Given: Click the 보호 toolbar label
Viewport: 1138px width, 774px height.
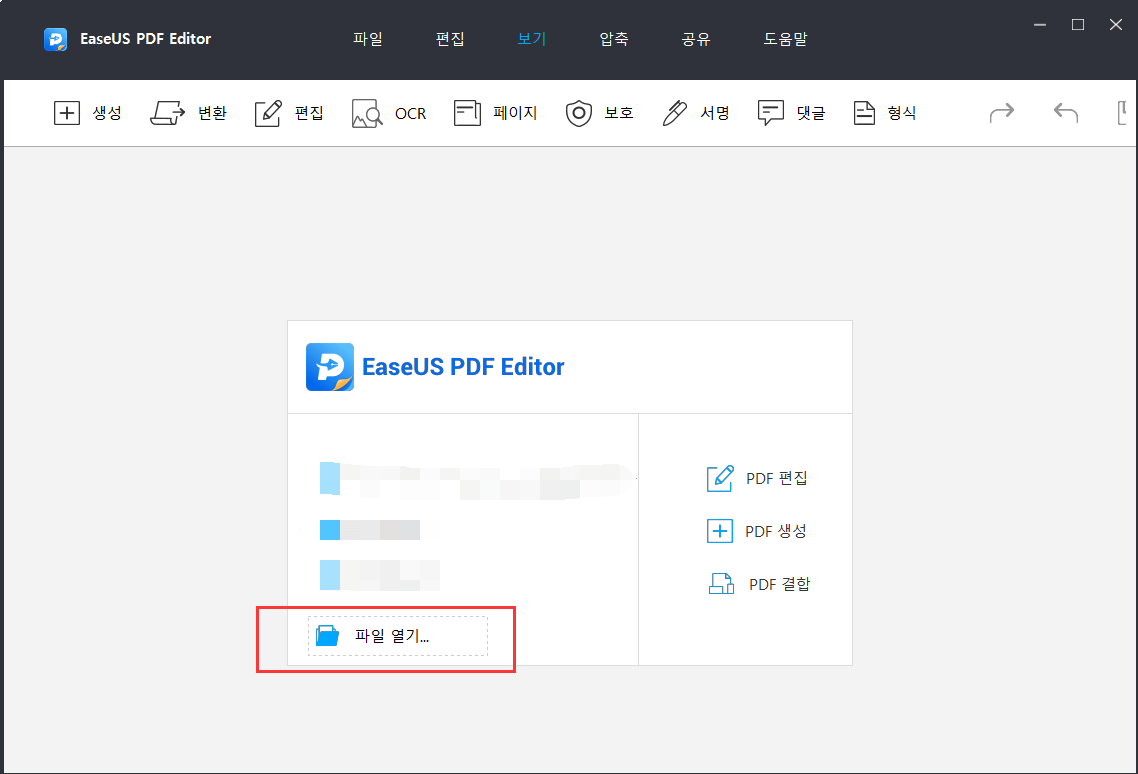Looking at the screenshot, I should coord(619,113).
